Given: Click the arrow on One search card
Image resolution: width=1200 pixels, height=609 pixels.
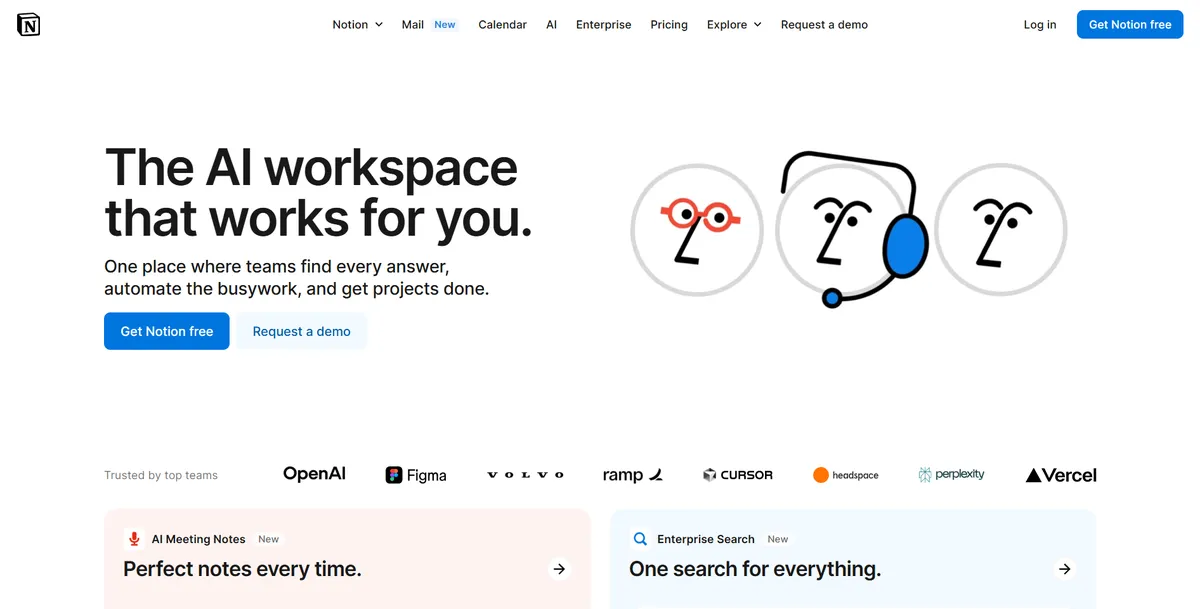Looking at the screenshot, I should point(1065,569).
